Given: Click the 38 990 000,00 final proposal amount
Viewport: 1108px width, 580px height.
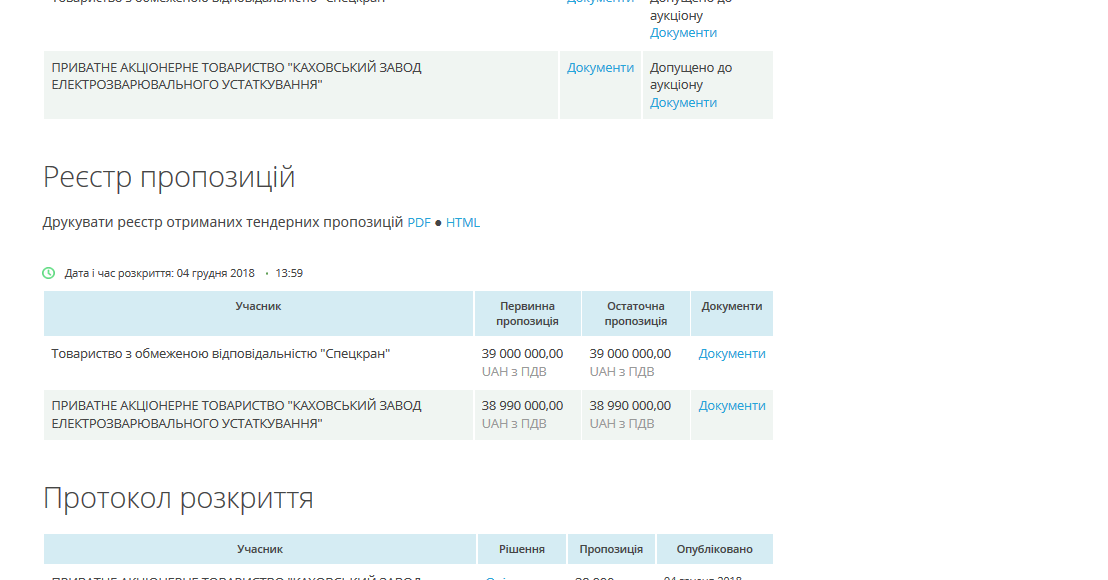Looking at the screenshot, I should 630,406.
